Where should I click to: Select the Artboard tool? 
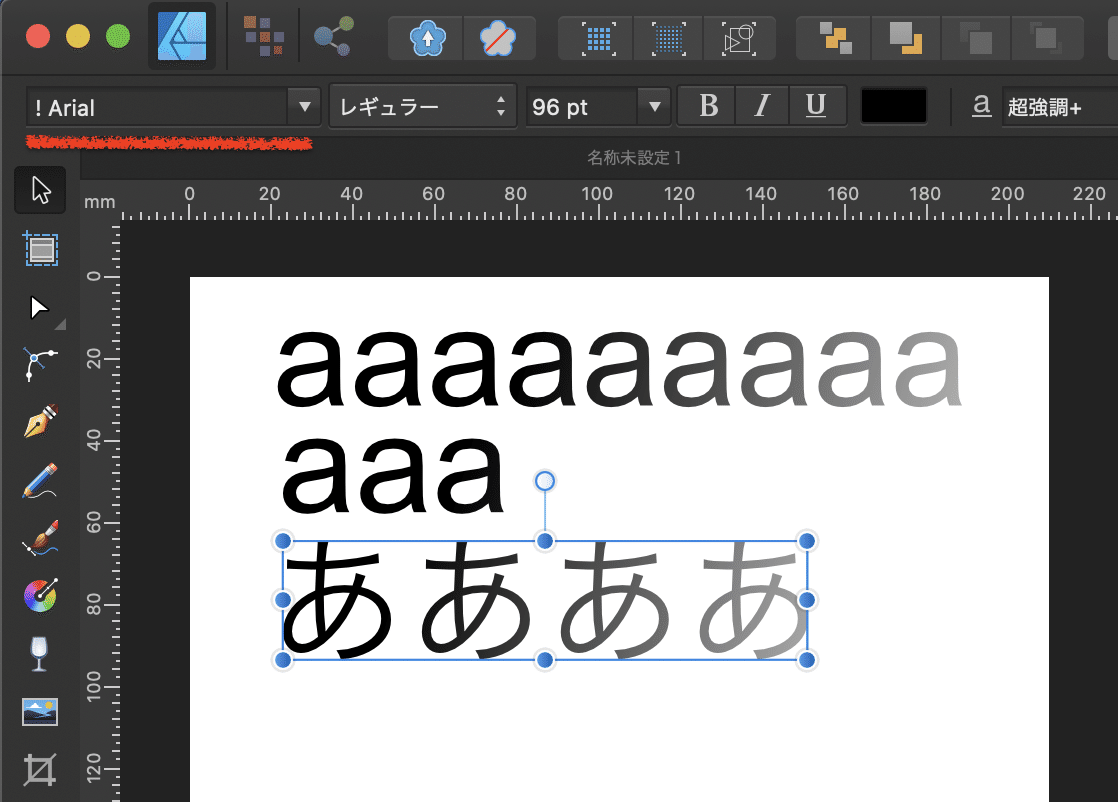[41, 249]
